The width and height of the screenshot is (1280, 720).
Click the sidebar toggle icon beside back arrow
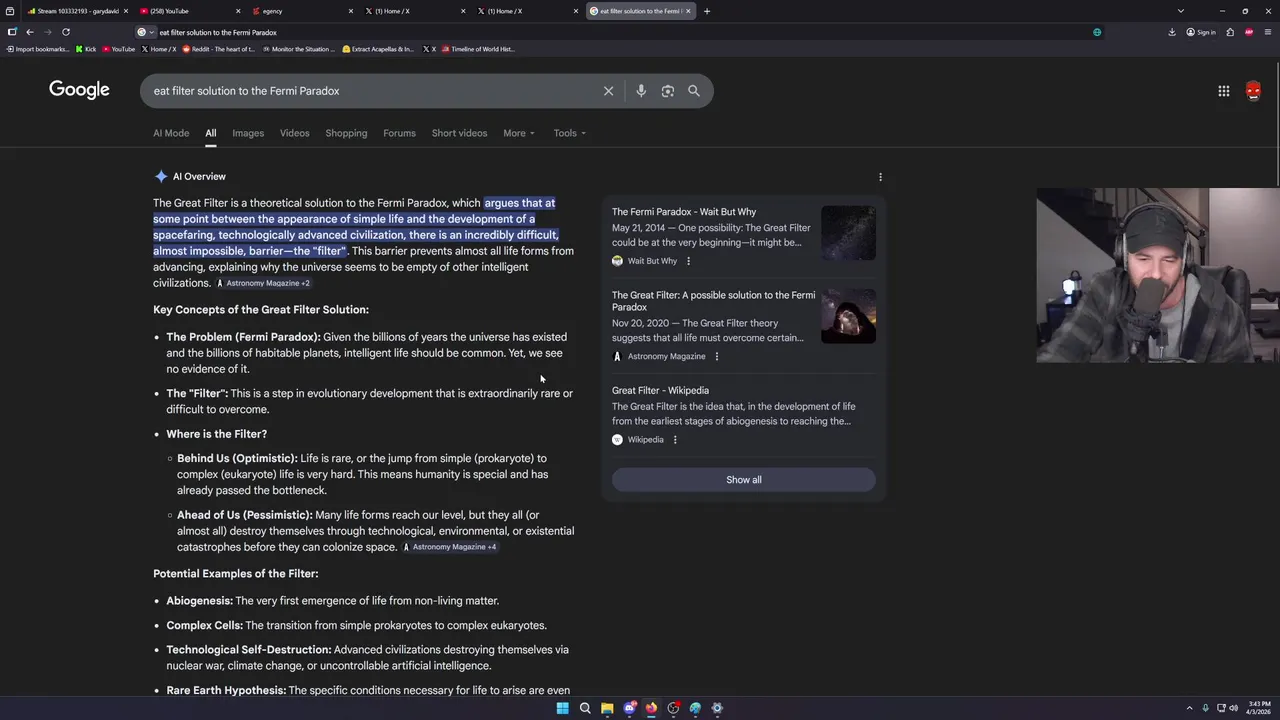point(12,32)
